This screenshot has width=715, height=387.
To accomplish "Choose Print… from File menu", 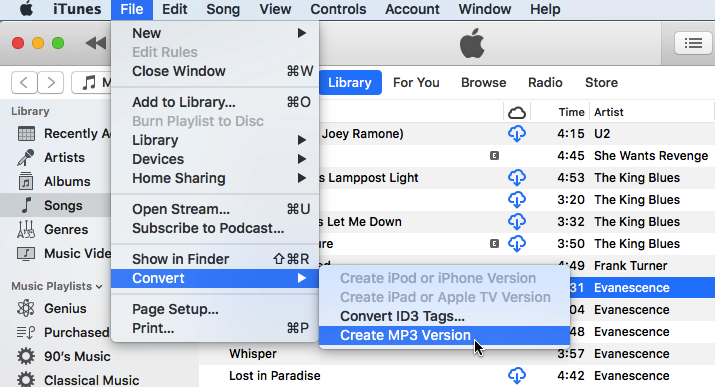I will 215,328.
